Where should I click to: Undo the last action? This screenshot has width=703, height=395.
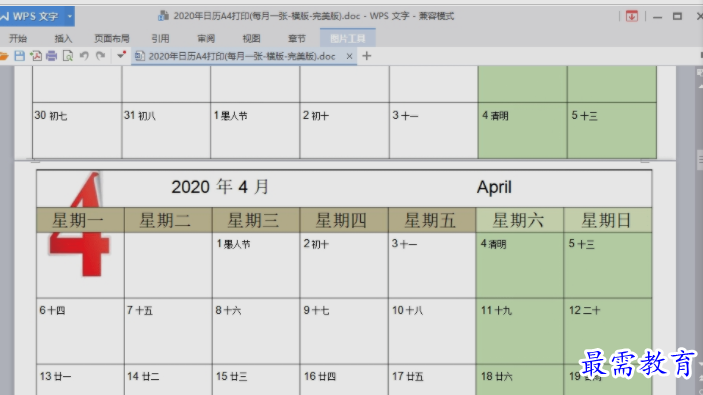[84, 56]
